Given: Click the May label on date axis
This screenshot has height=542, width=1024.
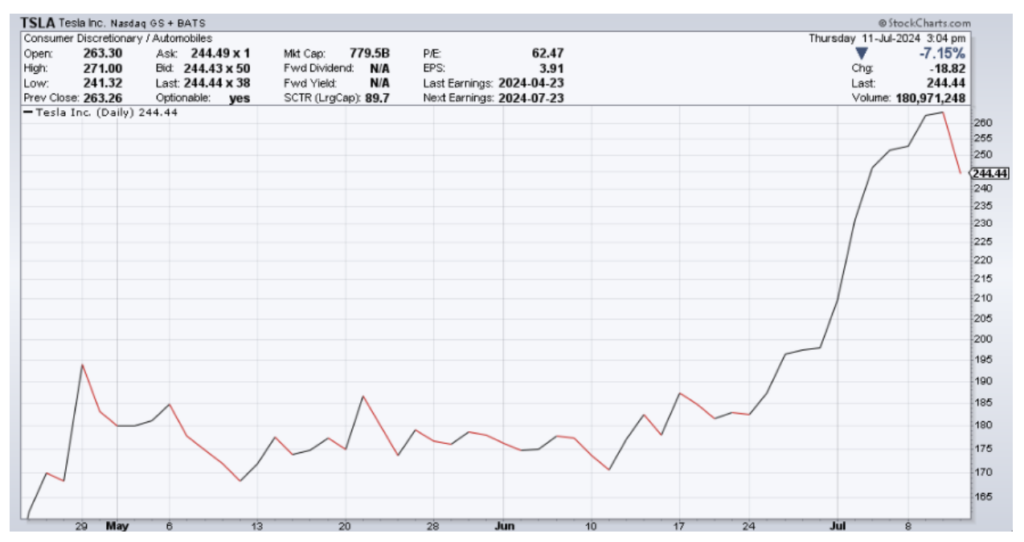Looking at the screenshot, I should point(118,526).
